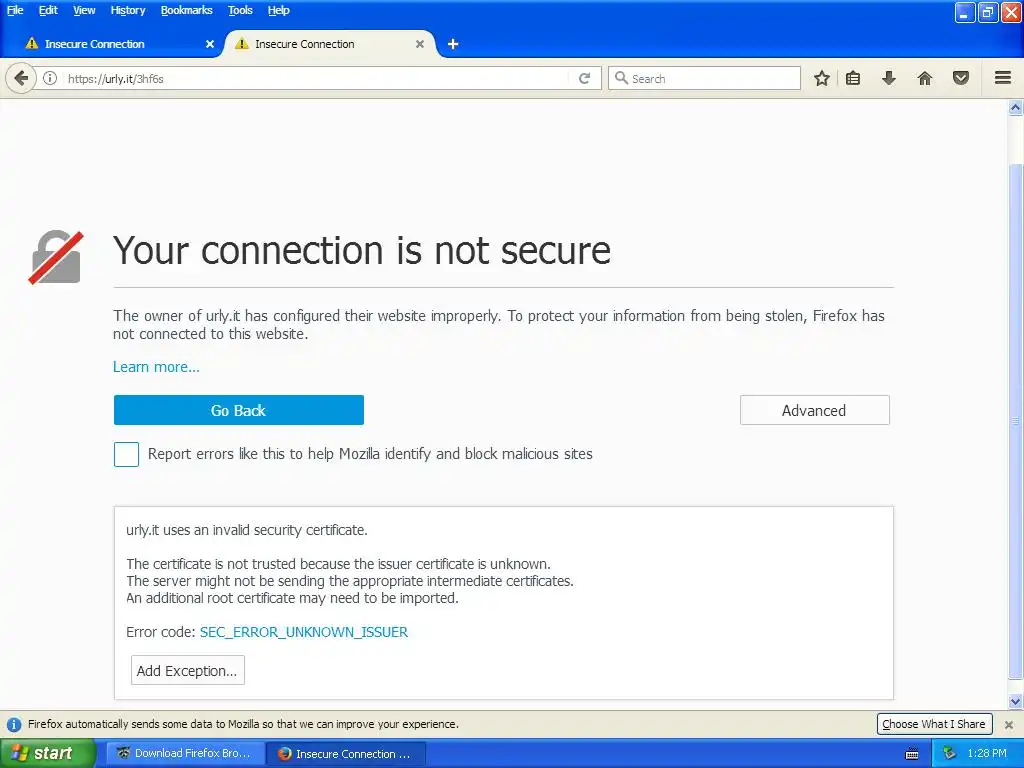Click the Advanced button

coord(814,410)
